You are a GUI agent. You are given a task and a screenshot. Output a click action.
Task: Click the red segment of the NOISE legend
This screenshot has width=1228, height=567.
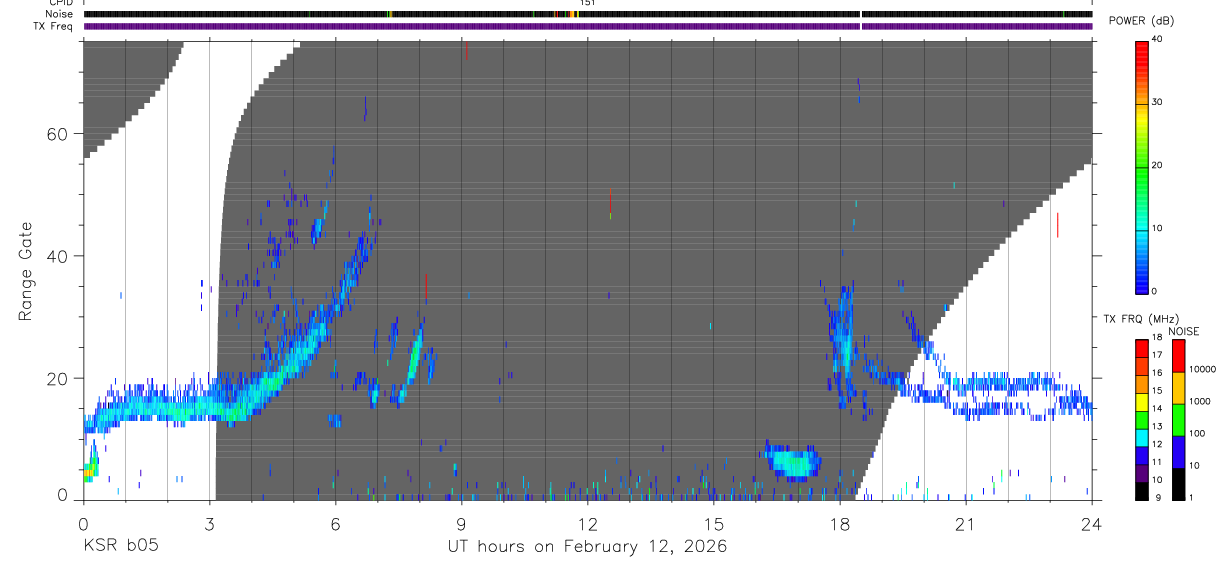(1179, 356)
